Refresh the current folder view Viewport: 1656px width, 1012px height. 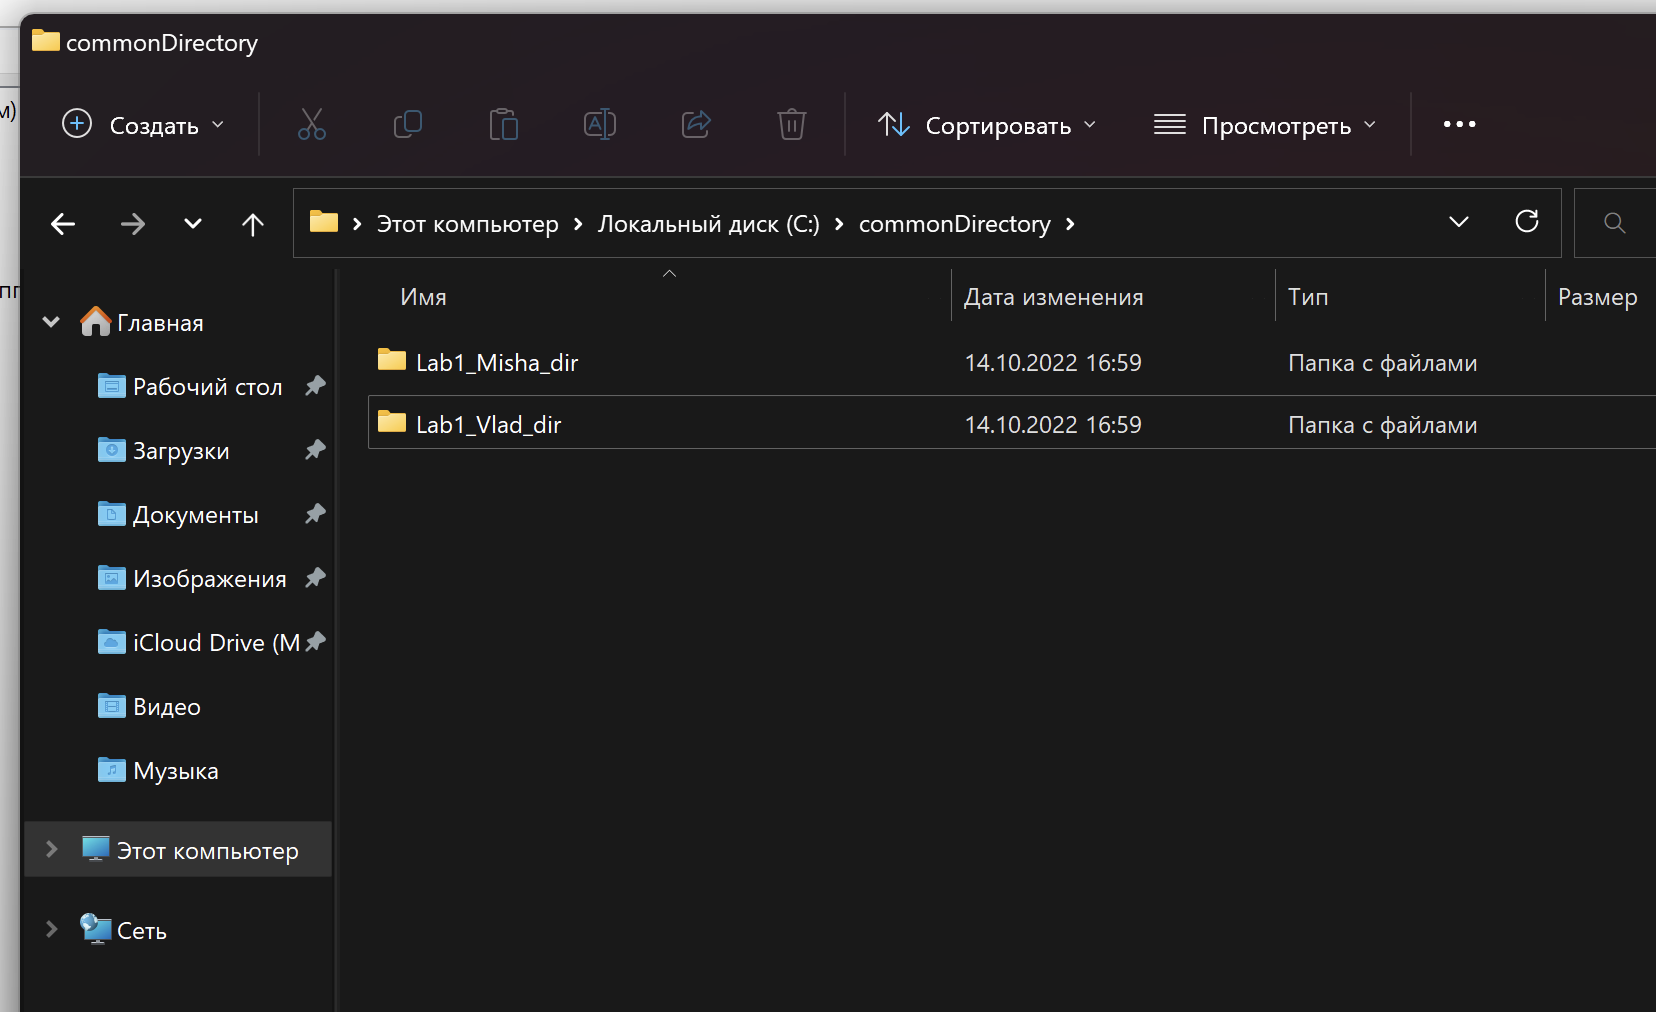click(1526, 222)
